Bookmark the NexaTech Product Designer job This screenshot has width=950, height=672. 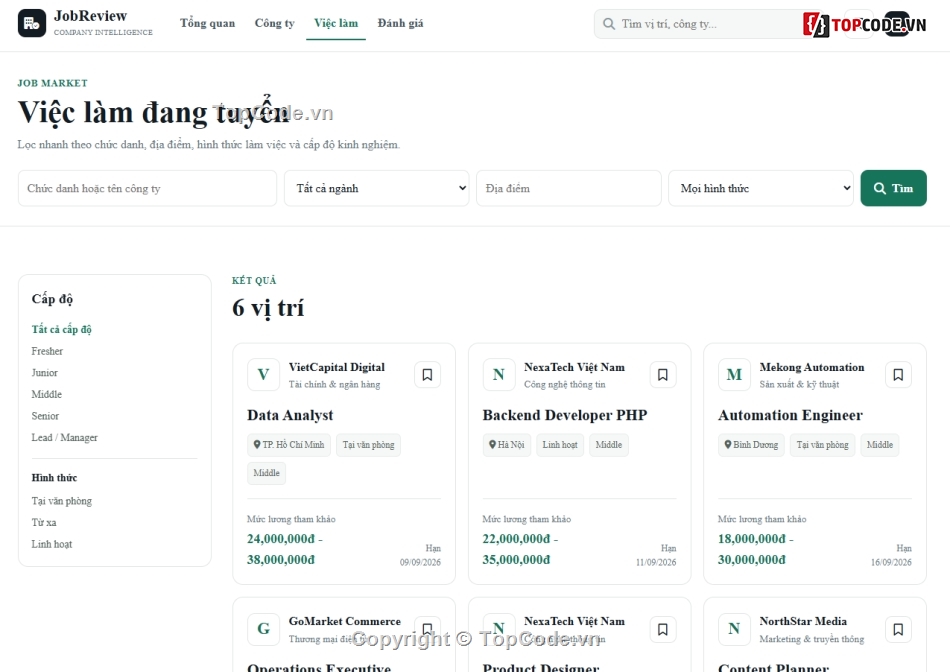click(663, 629)
